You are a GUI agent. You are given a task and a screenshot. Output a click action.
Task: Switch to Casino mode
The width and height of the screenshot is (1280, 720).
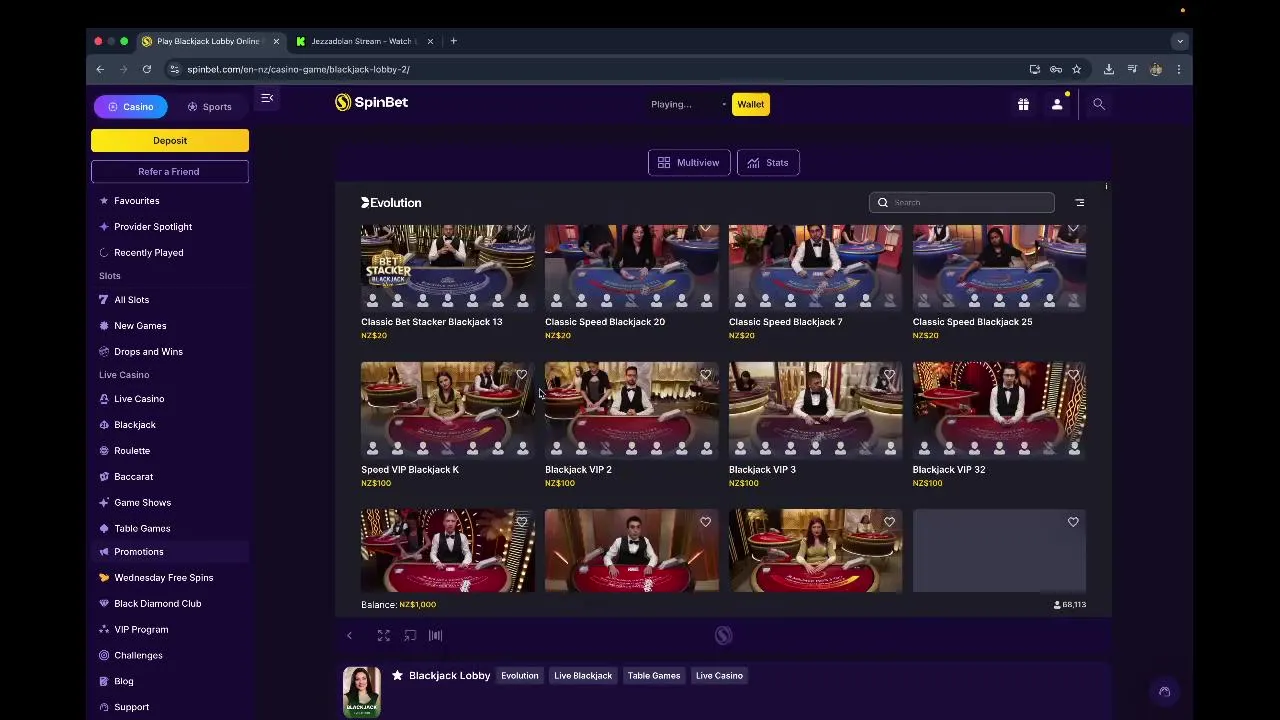pyautogui.click(x=131, y=107)
